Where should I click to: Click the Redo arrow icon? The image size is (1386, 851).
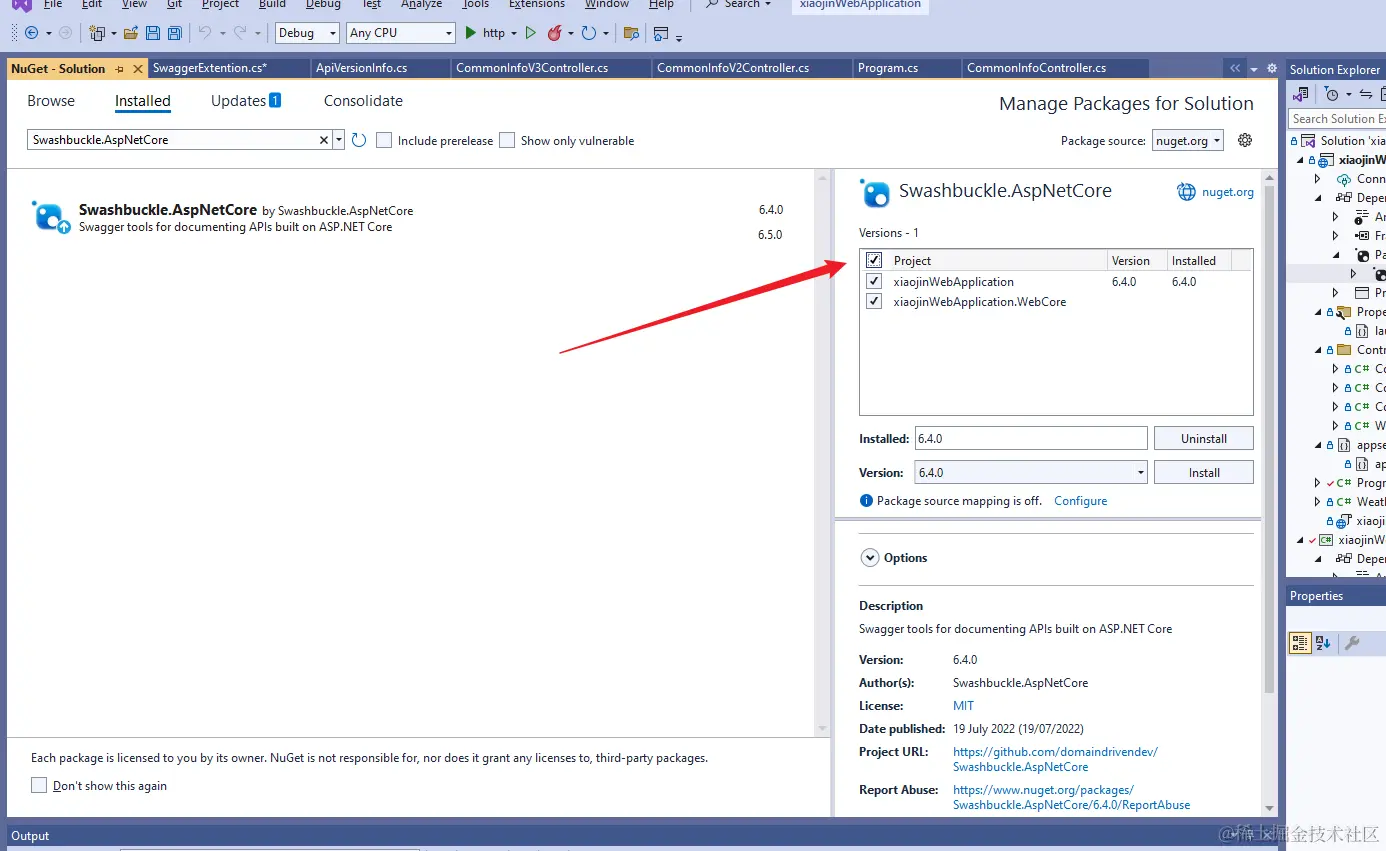[240, 33]
